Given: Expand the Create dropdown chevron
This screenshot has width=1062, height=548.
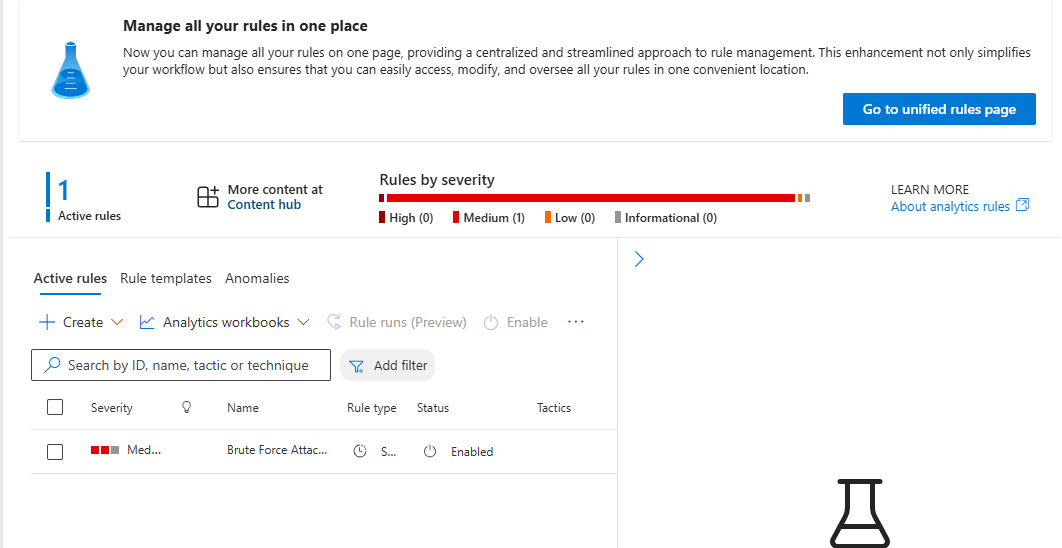Looking at the screenshot, I should pos(117,322).
